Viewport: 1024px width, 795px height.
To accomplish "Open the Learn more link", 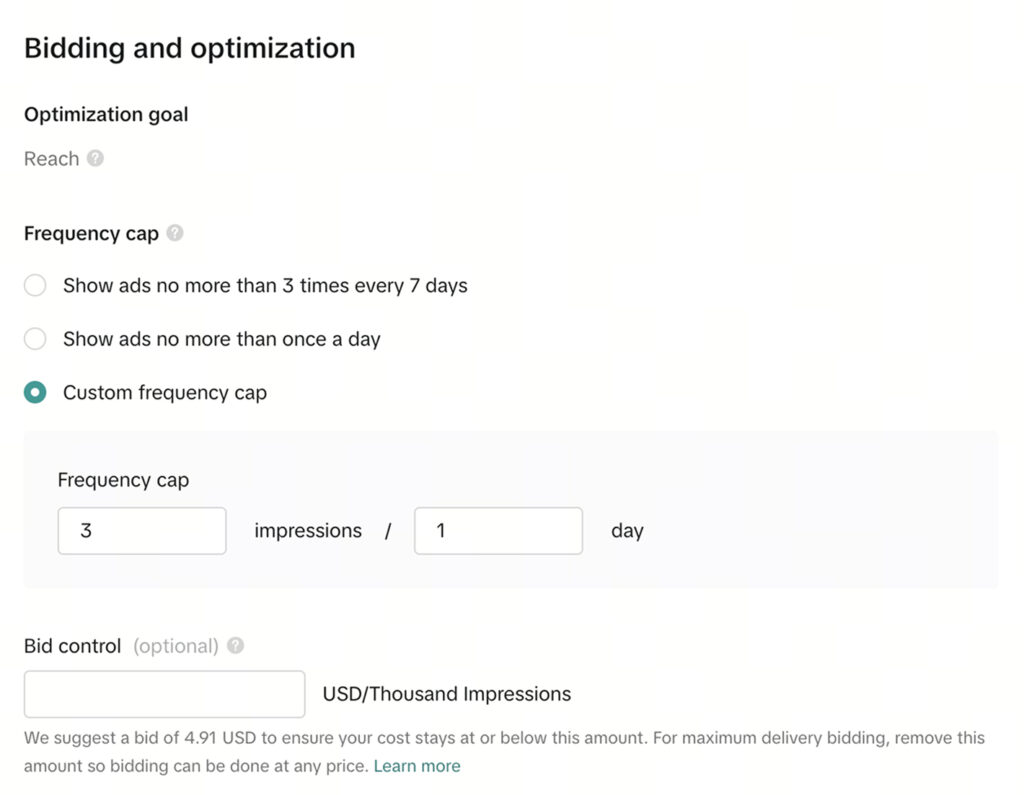I will (x=417, y=767).
